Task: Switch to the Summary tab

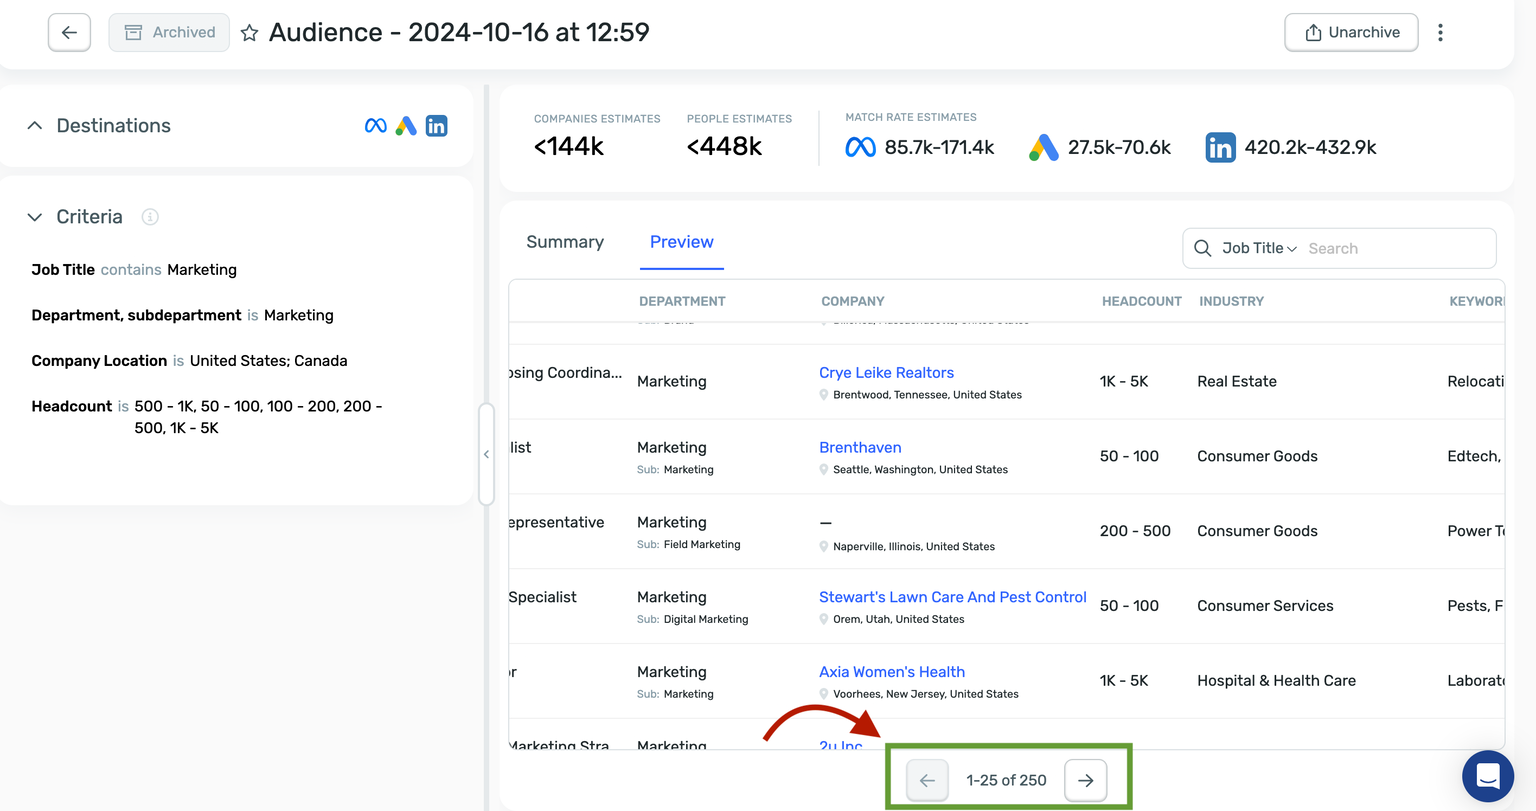Action: coord(565,242)
